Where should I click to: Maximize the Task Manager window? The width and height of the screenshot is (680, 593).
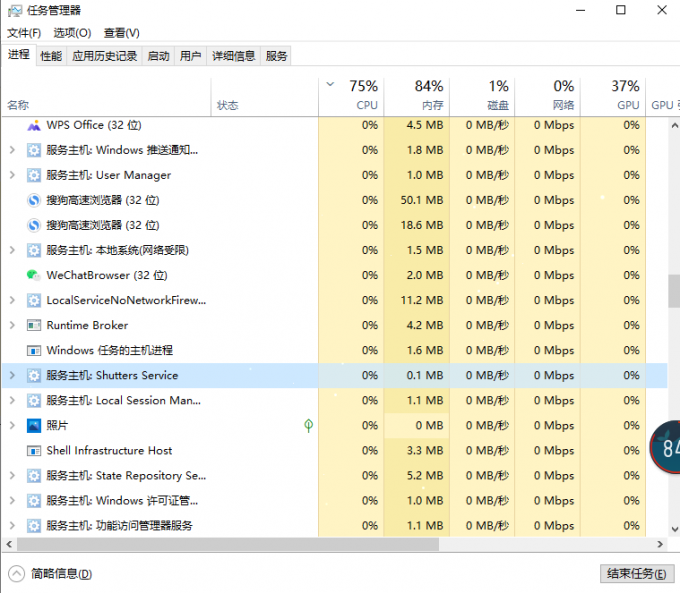pos(621,10)
